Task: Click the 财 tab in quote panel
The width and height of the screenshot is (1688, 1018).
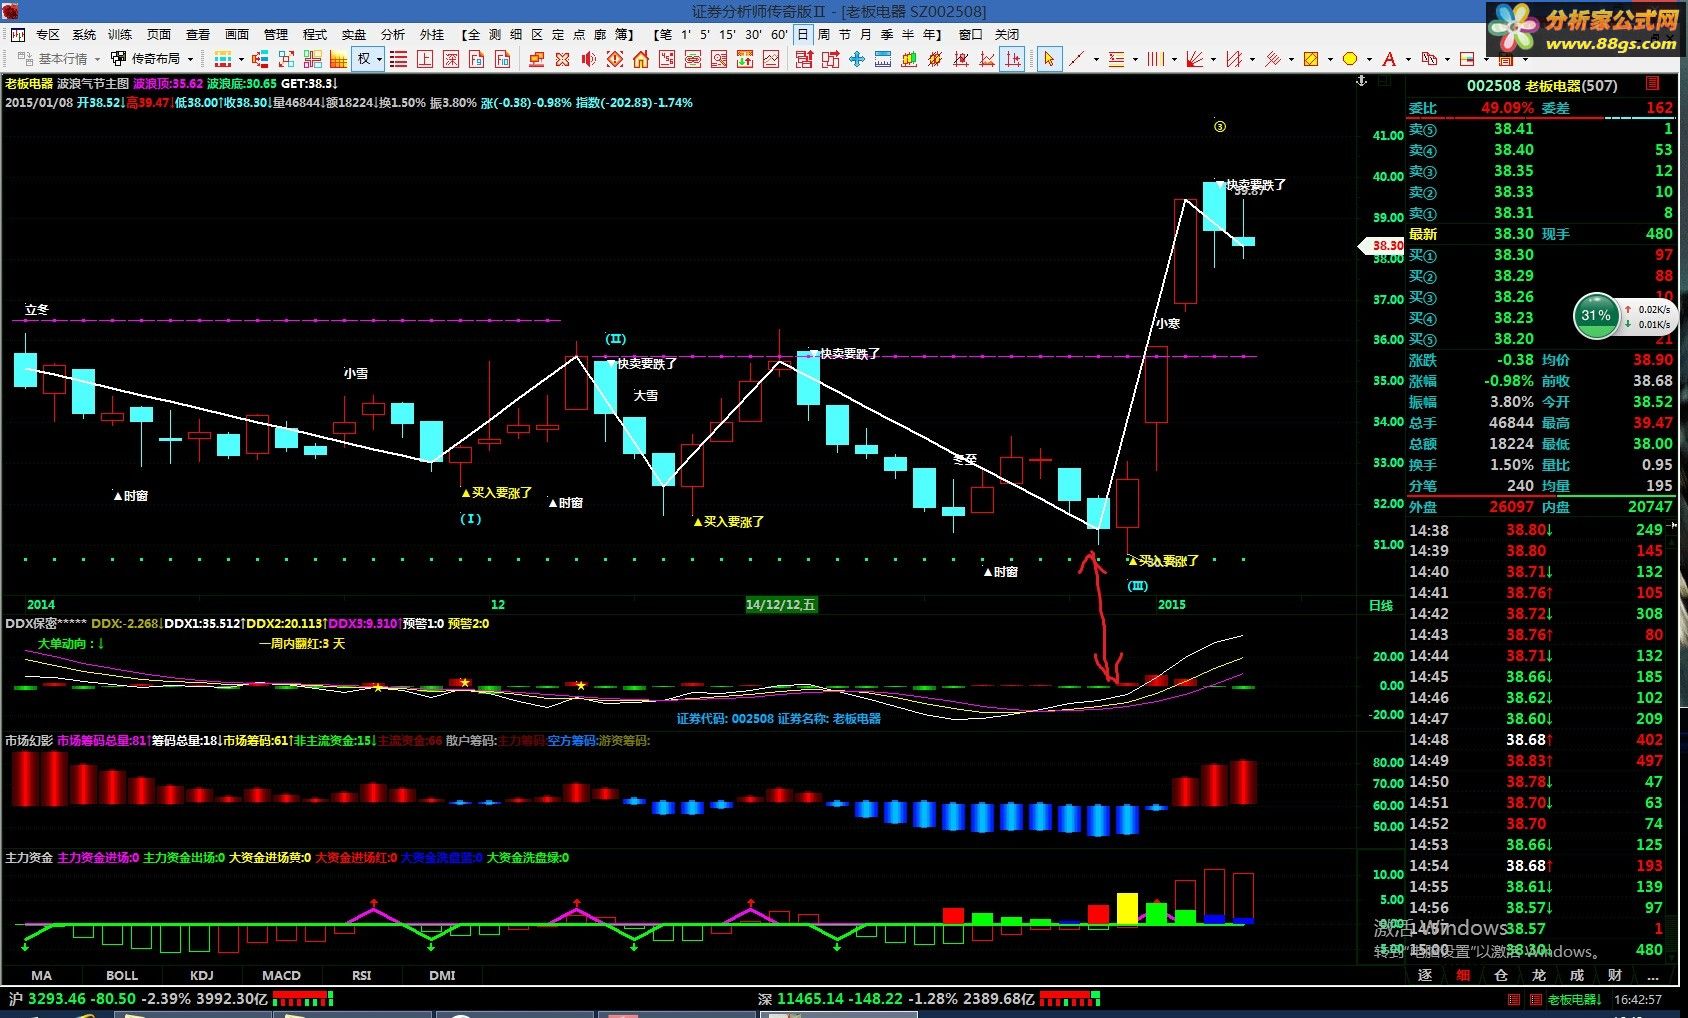Action: [1615, 975]
